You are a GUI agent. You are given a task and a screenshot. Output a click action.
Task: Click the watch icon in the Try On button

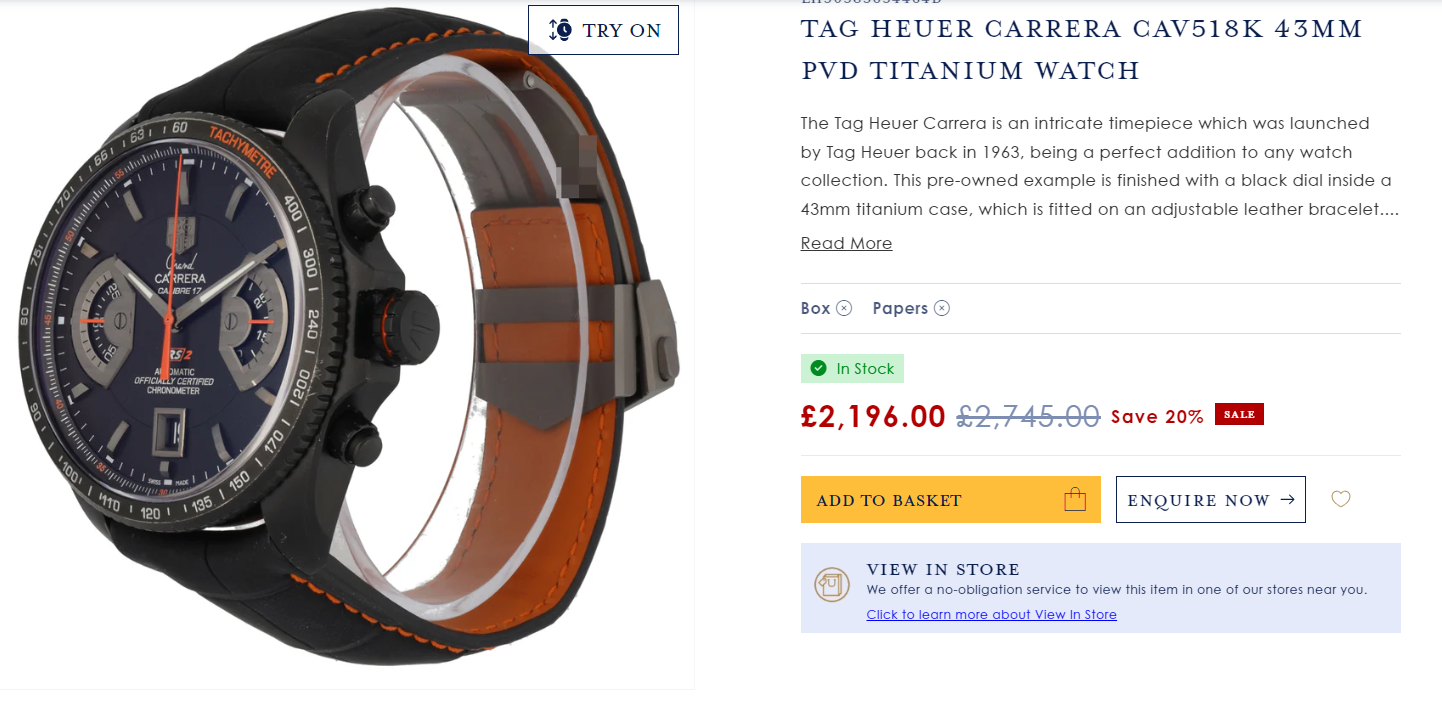(x=561, y=30)
